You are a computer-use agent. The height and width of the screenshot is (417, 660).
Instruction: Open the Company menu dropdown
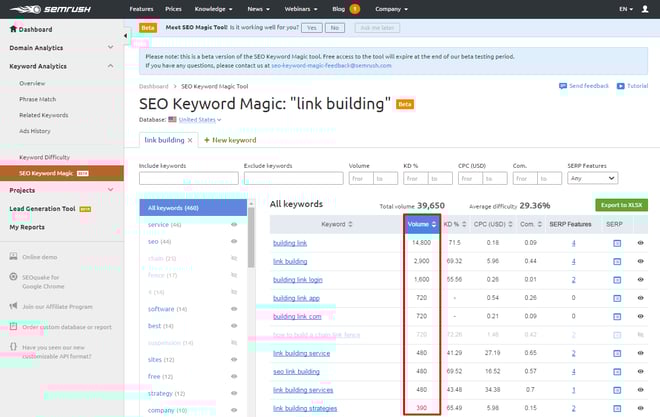(x=391, y=9)
